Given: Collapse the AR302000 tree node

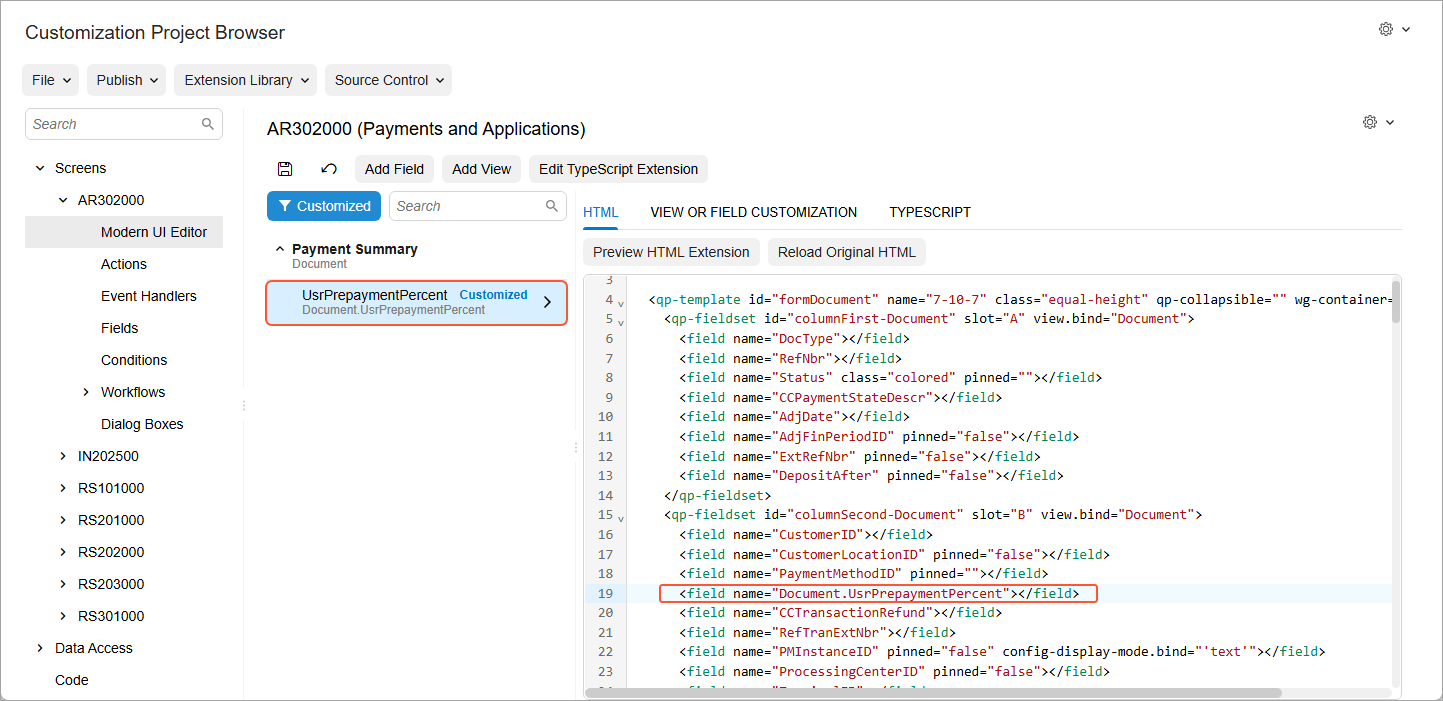Looking at the screenshot, I should [63, 200].
